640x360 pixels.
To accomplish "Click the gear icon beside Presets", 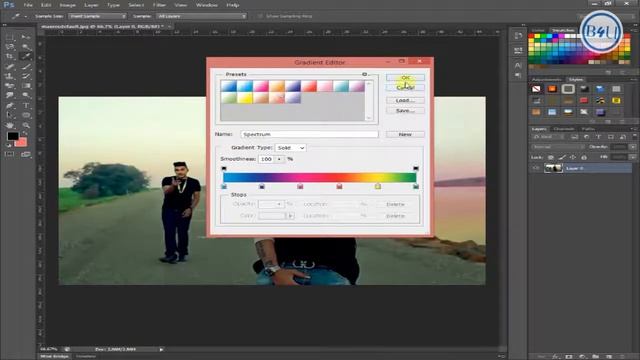I will click(x=364, y=74).
